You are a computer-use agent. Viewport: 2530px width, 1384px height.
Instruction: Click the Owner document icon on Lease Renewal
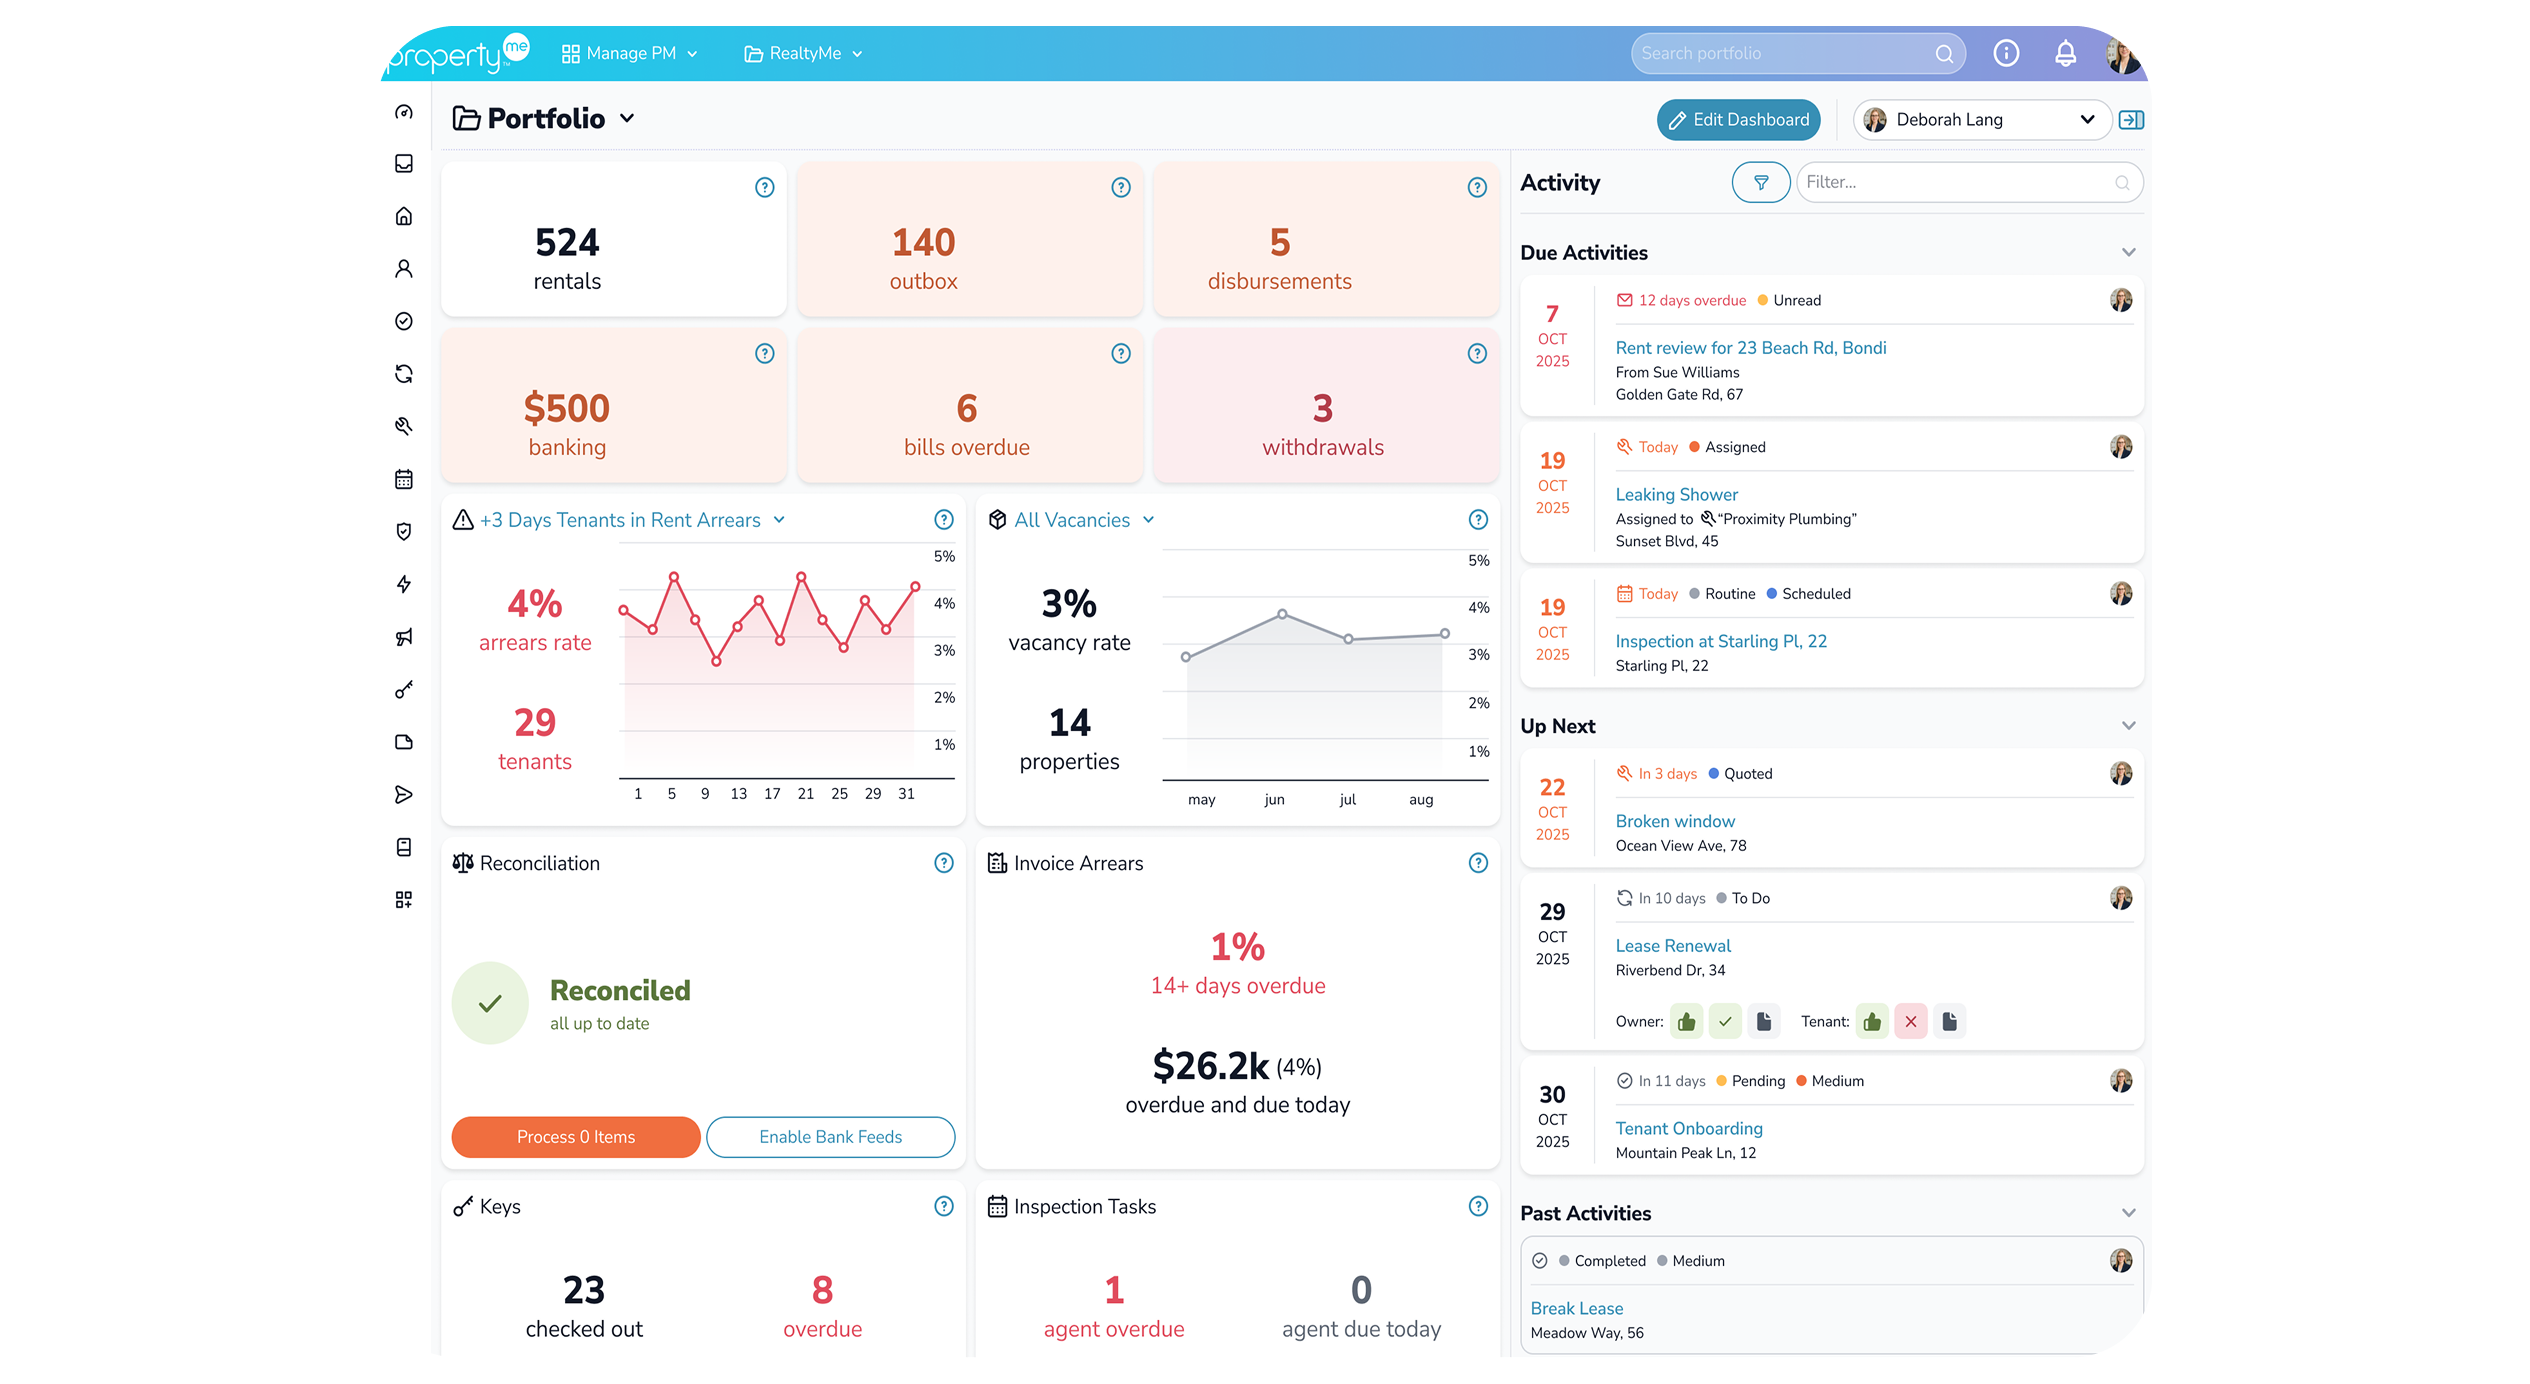coord(1764,1022)
